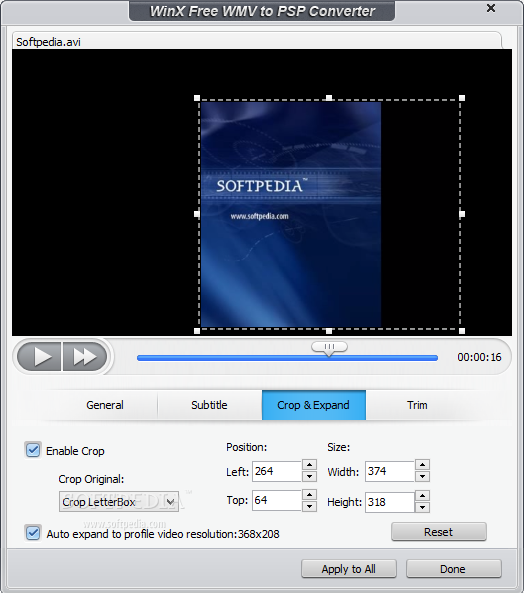Toggle Auto expand to profile resolution checkbox
Viewport: 524px width, 593px height.
33,533
